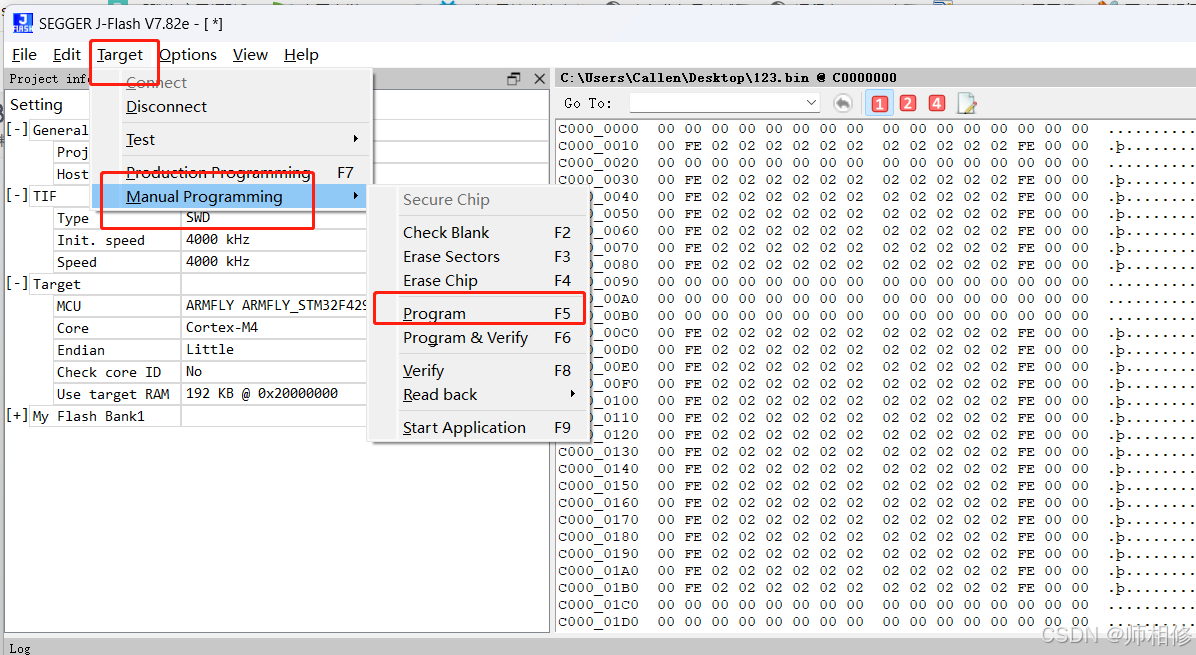Collapse the Target settings group

[18, 284]
